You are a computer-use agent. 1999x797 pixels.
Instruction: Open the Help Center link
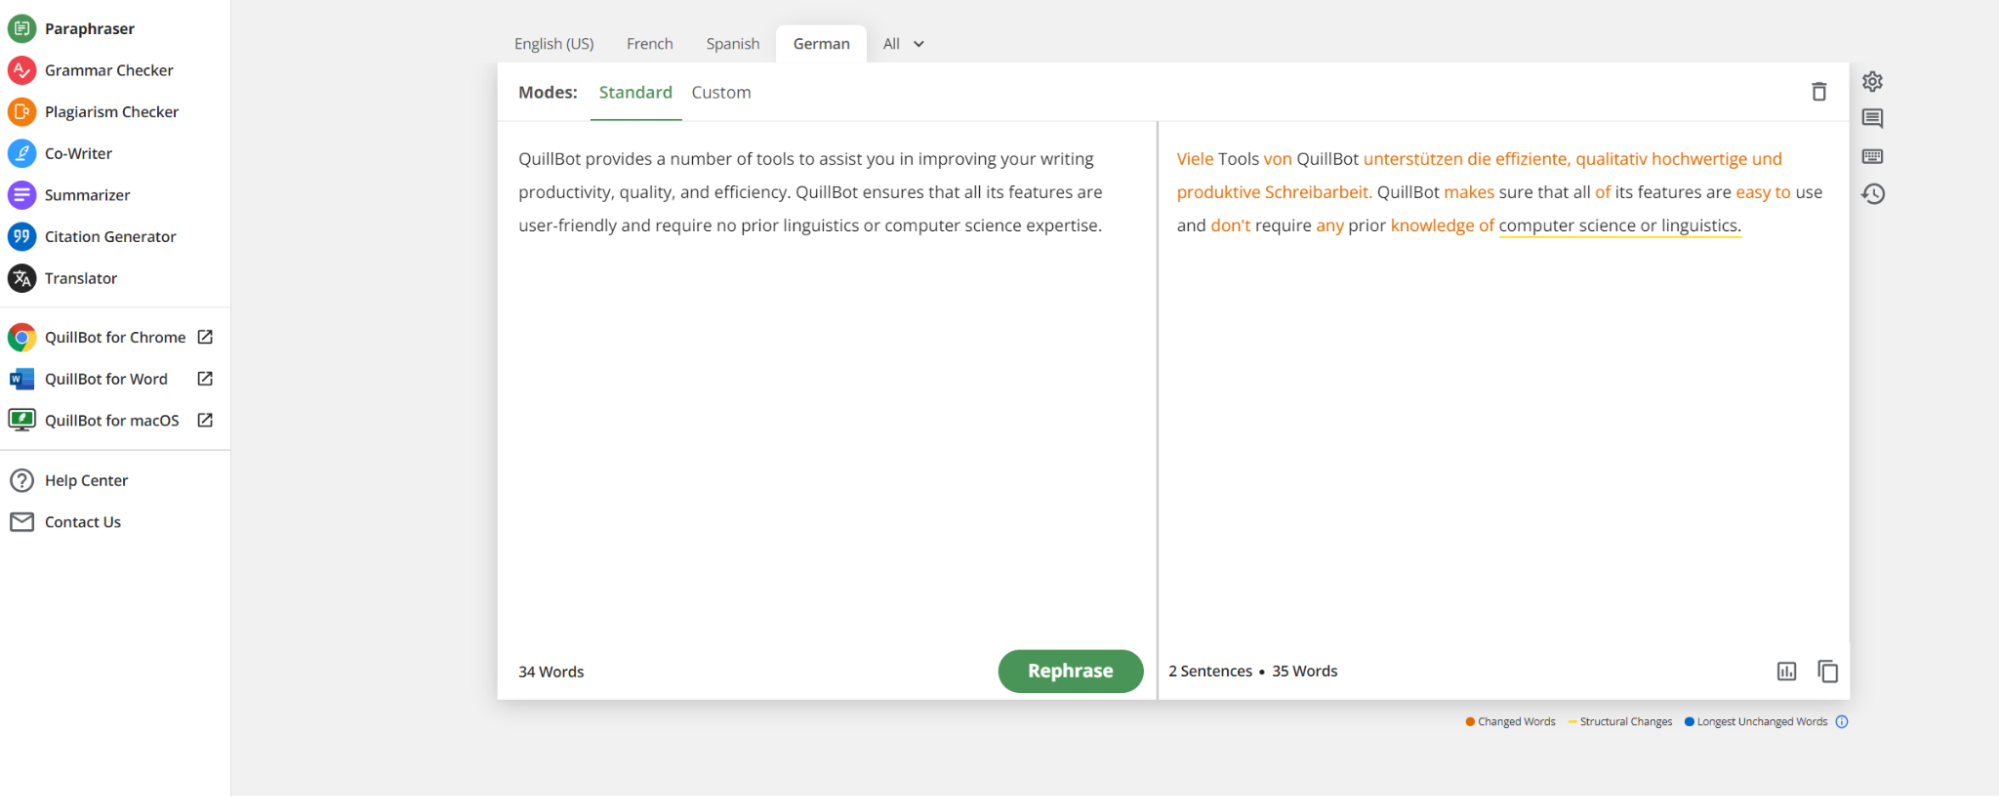(86, 481)
